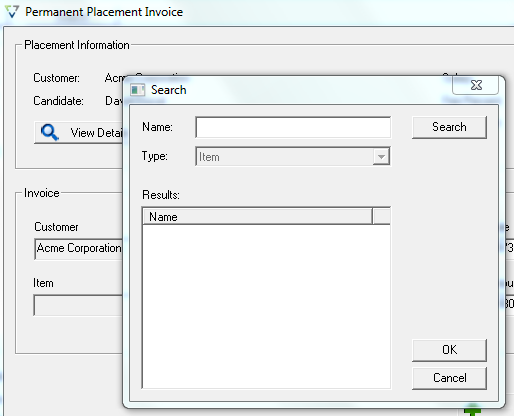Confirm the search with OK
The width and height of the screenshot is (514, 416).
point(449,350)
